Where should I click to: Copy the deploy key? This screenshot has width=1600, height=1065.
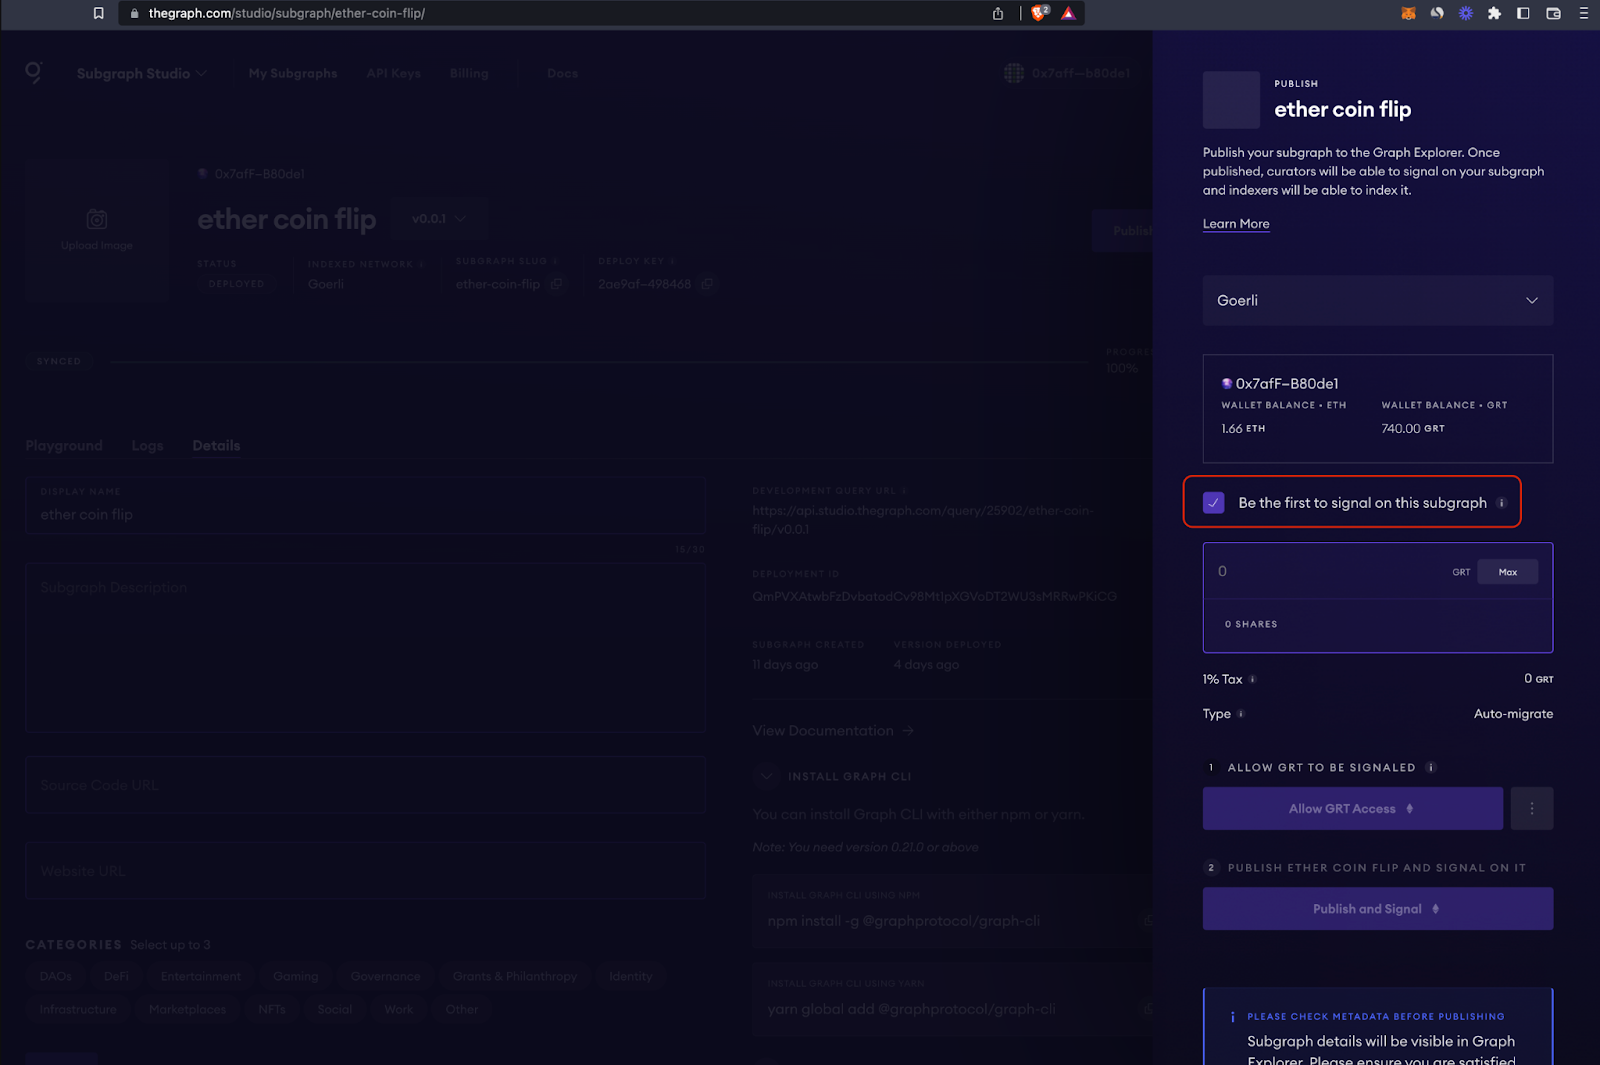pos(707,284)
